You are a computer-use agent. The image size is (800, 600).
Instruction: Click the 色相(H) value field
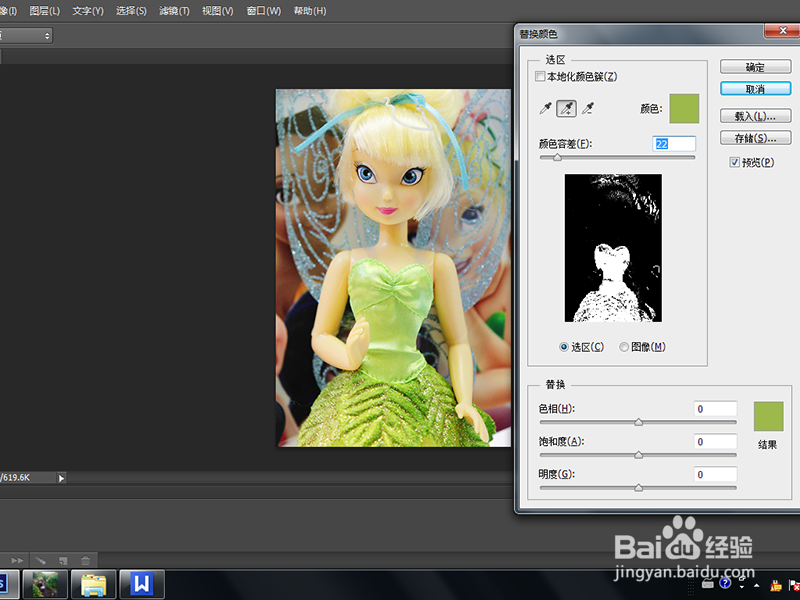(715, 409)
